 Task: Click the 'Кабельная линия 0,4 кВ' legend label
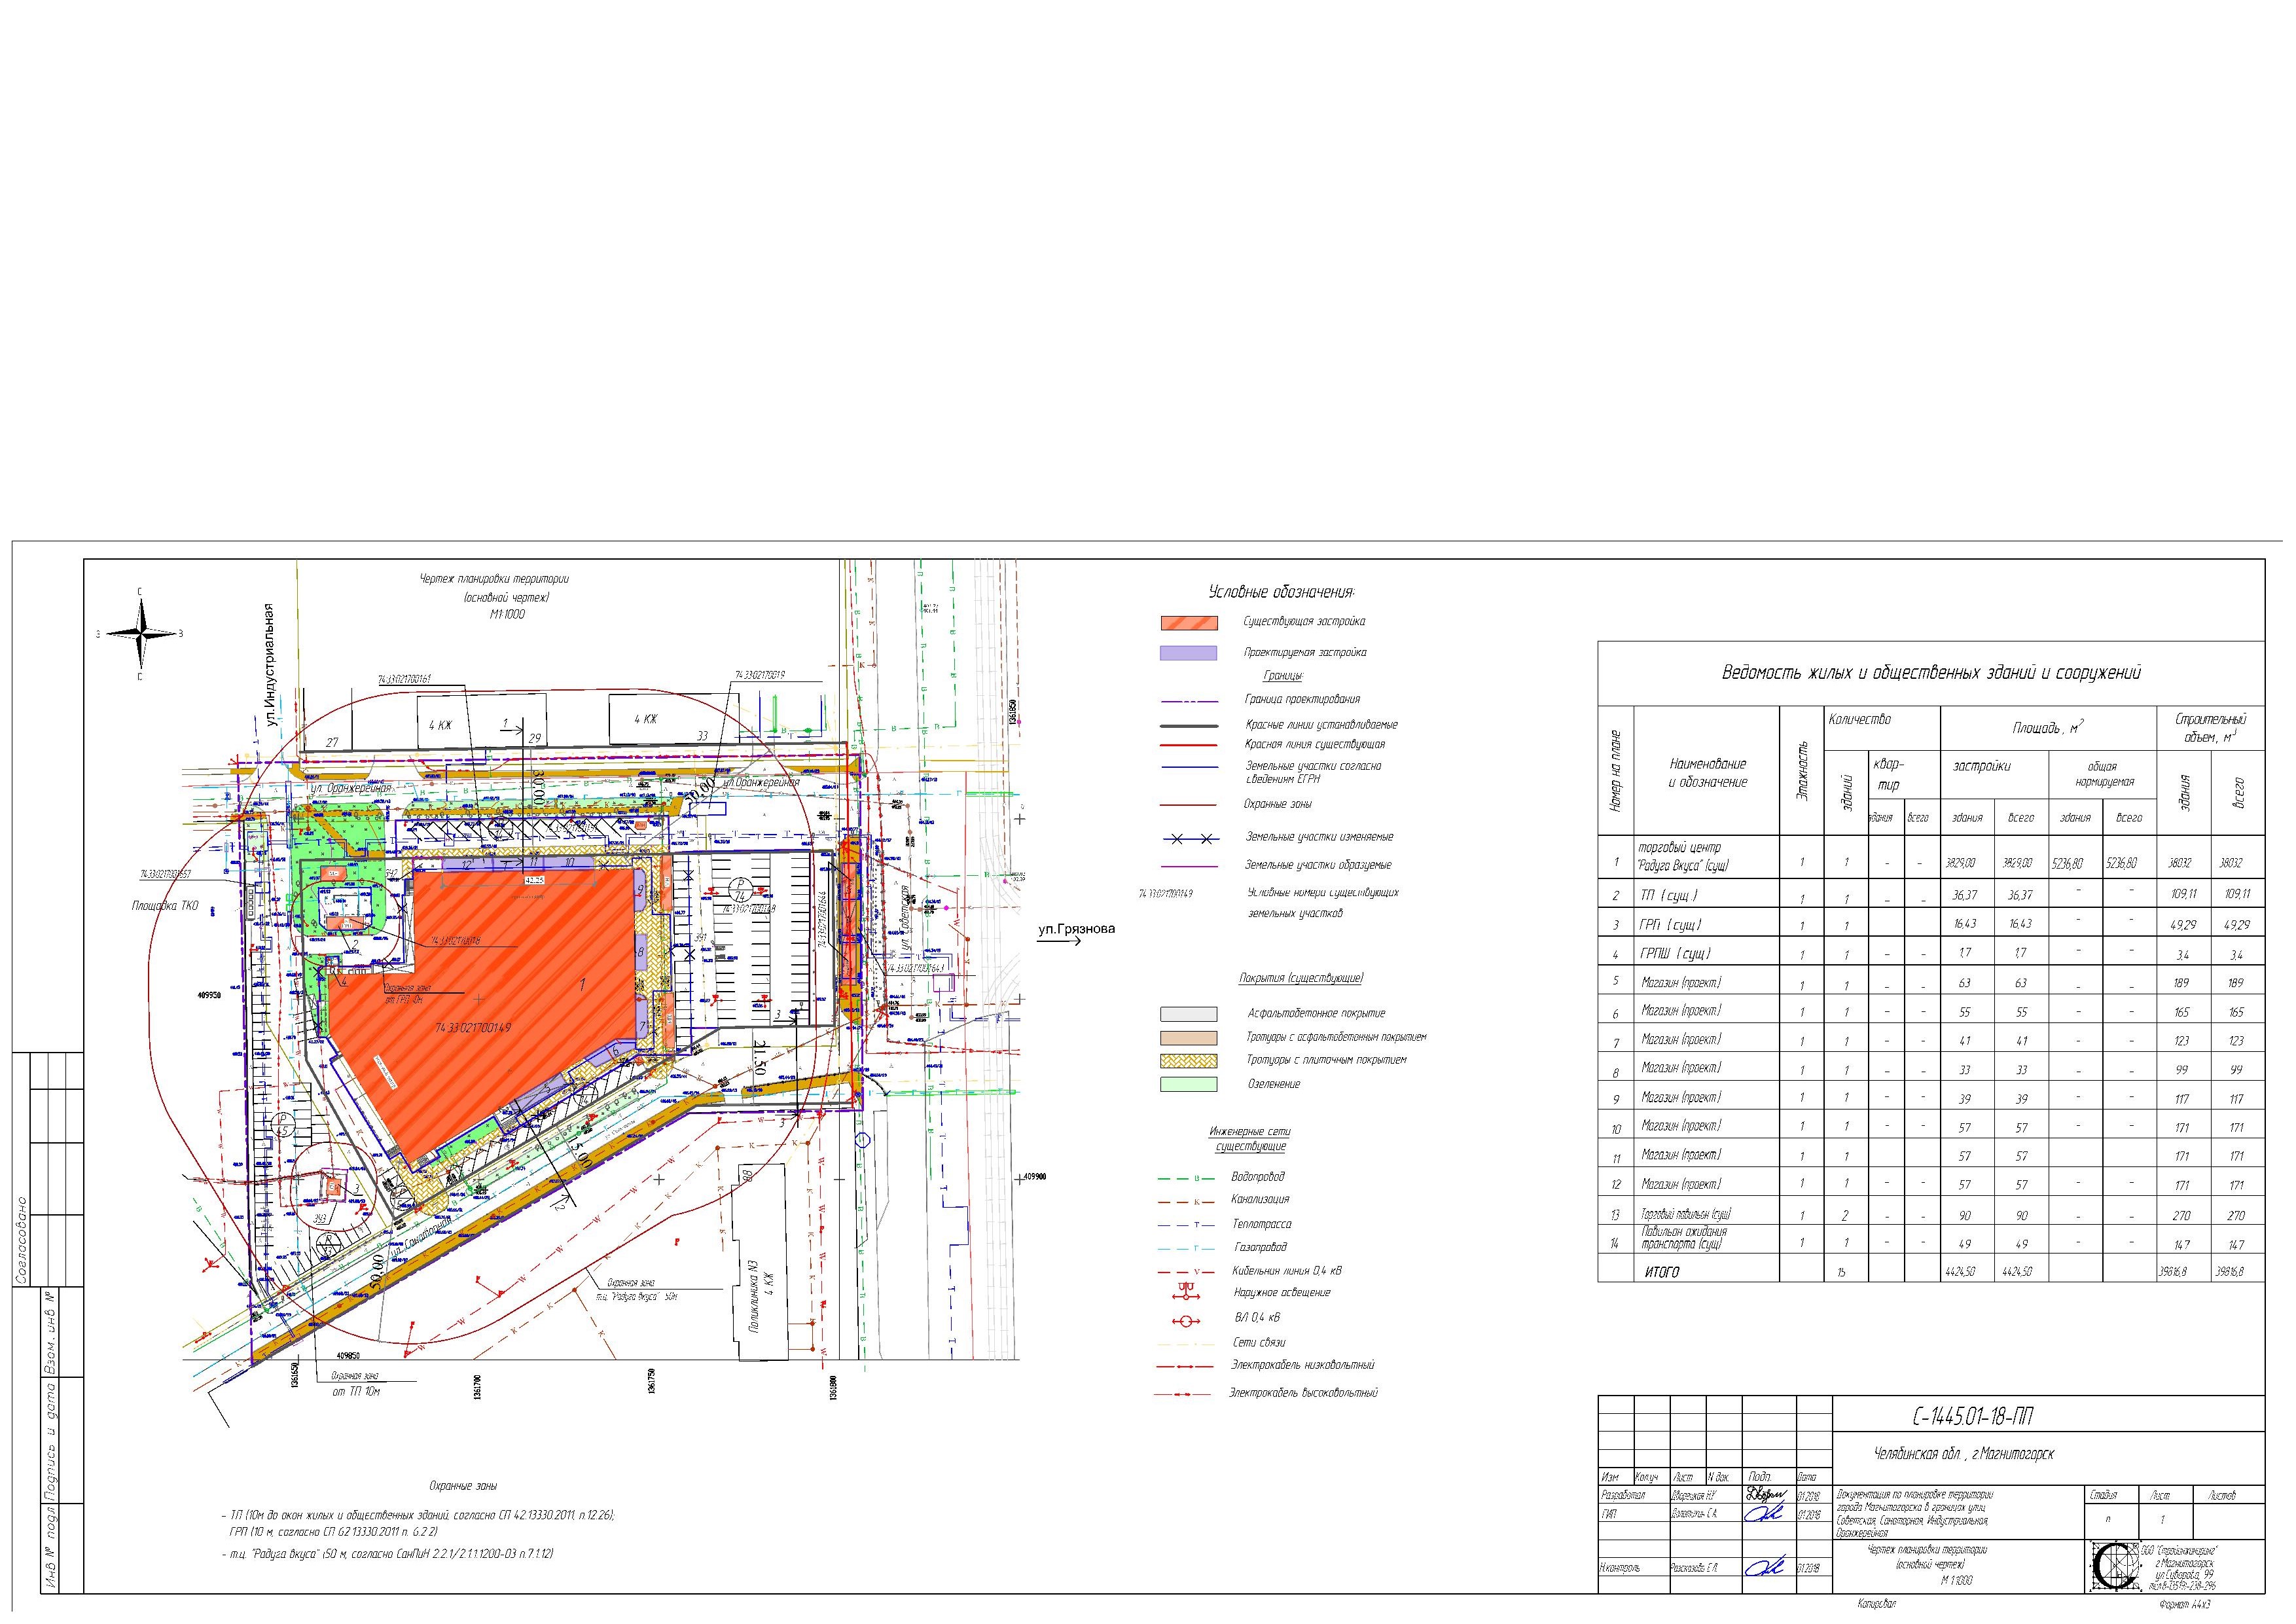(x=1287, y=1272)
